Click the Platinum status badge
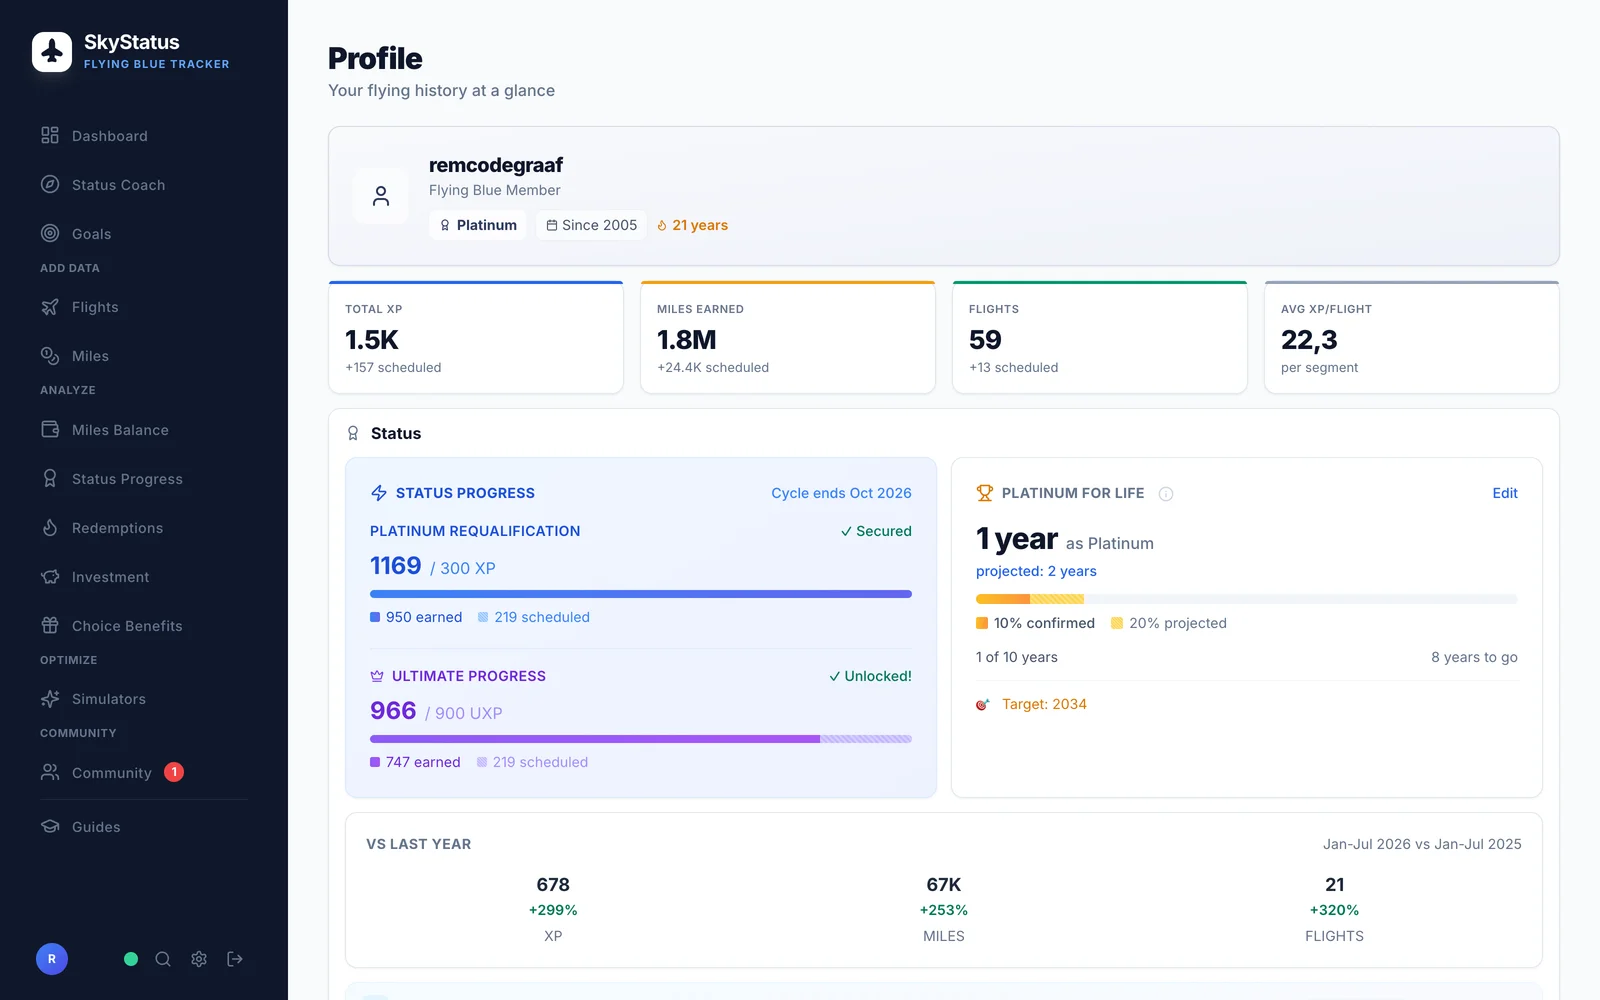Screen dimensions: 1600x1000 point(478,225)
